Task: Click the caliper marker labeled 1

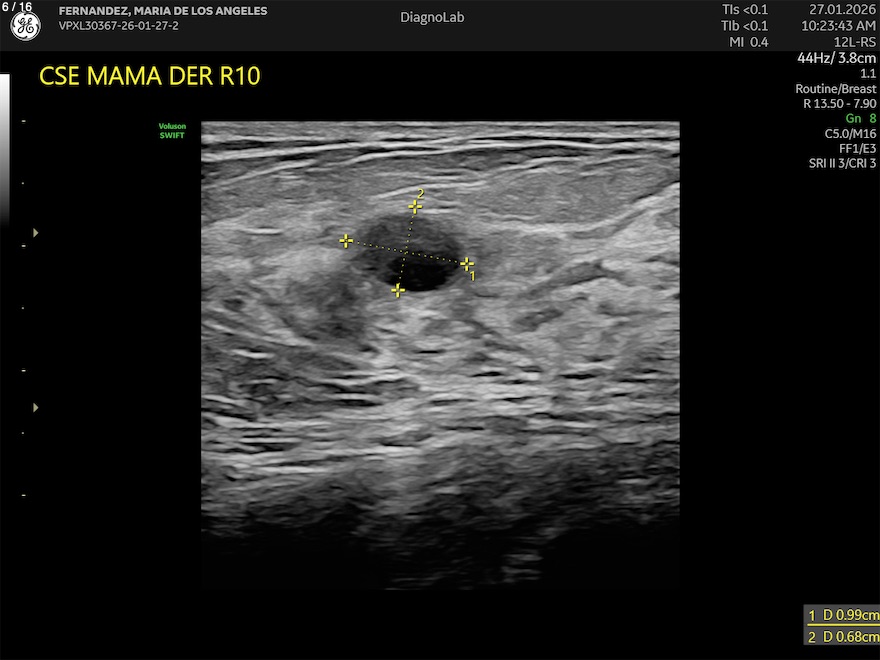Action: pyautogui.click(x=466, y=263)
